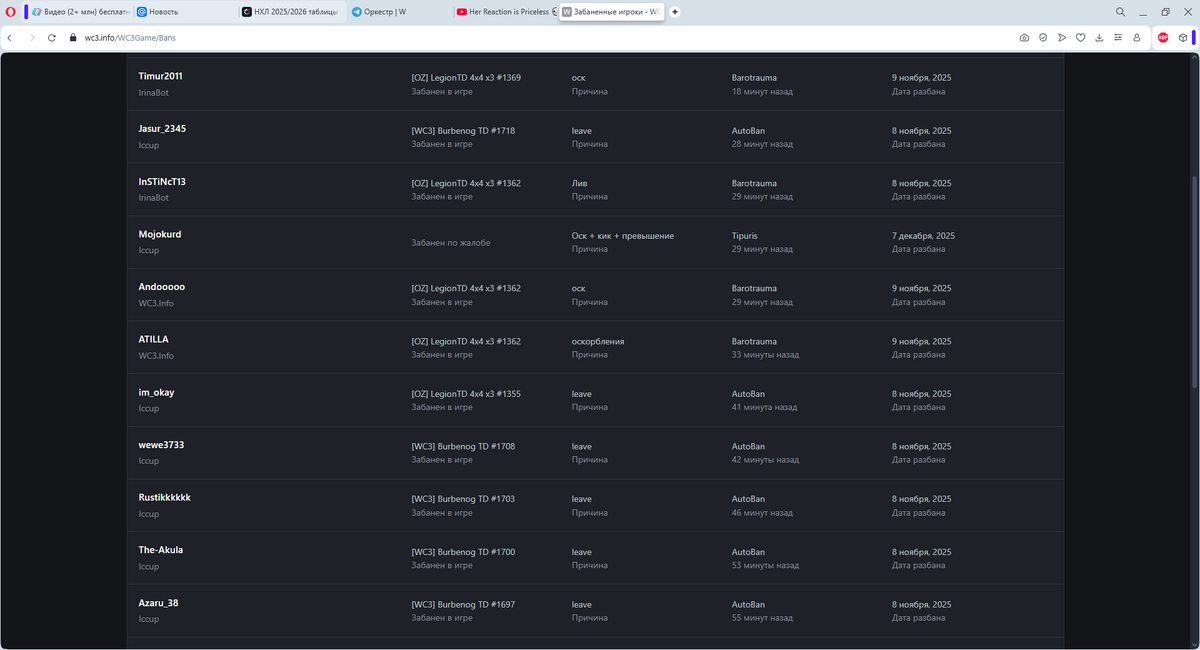Click the tab search magnifier icon
The image size is (1200, 650).
coord(1119,12)
